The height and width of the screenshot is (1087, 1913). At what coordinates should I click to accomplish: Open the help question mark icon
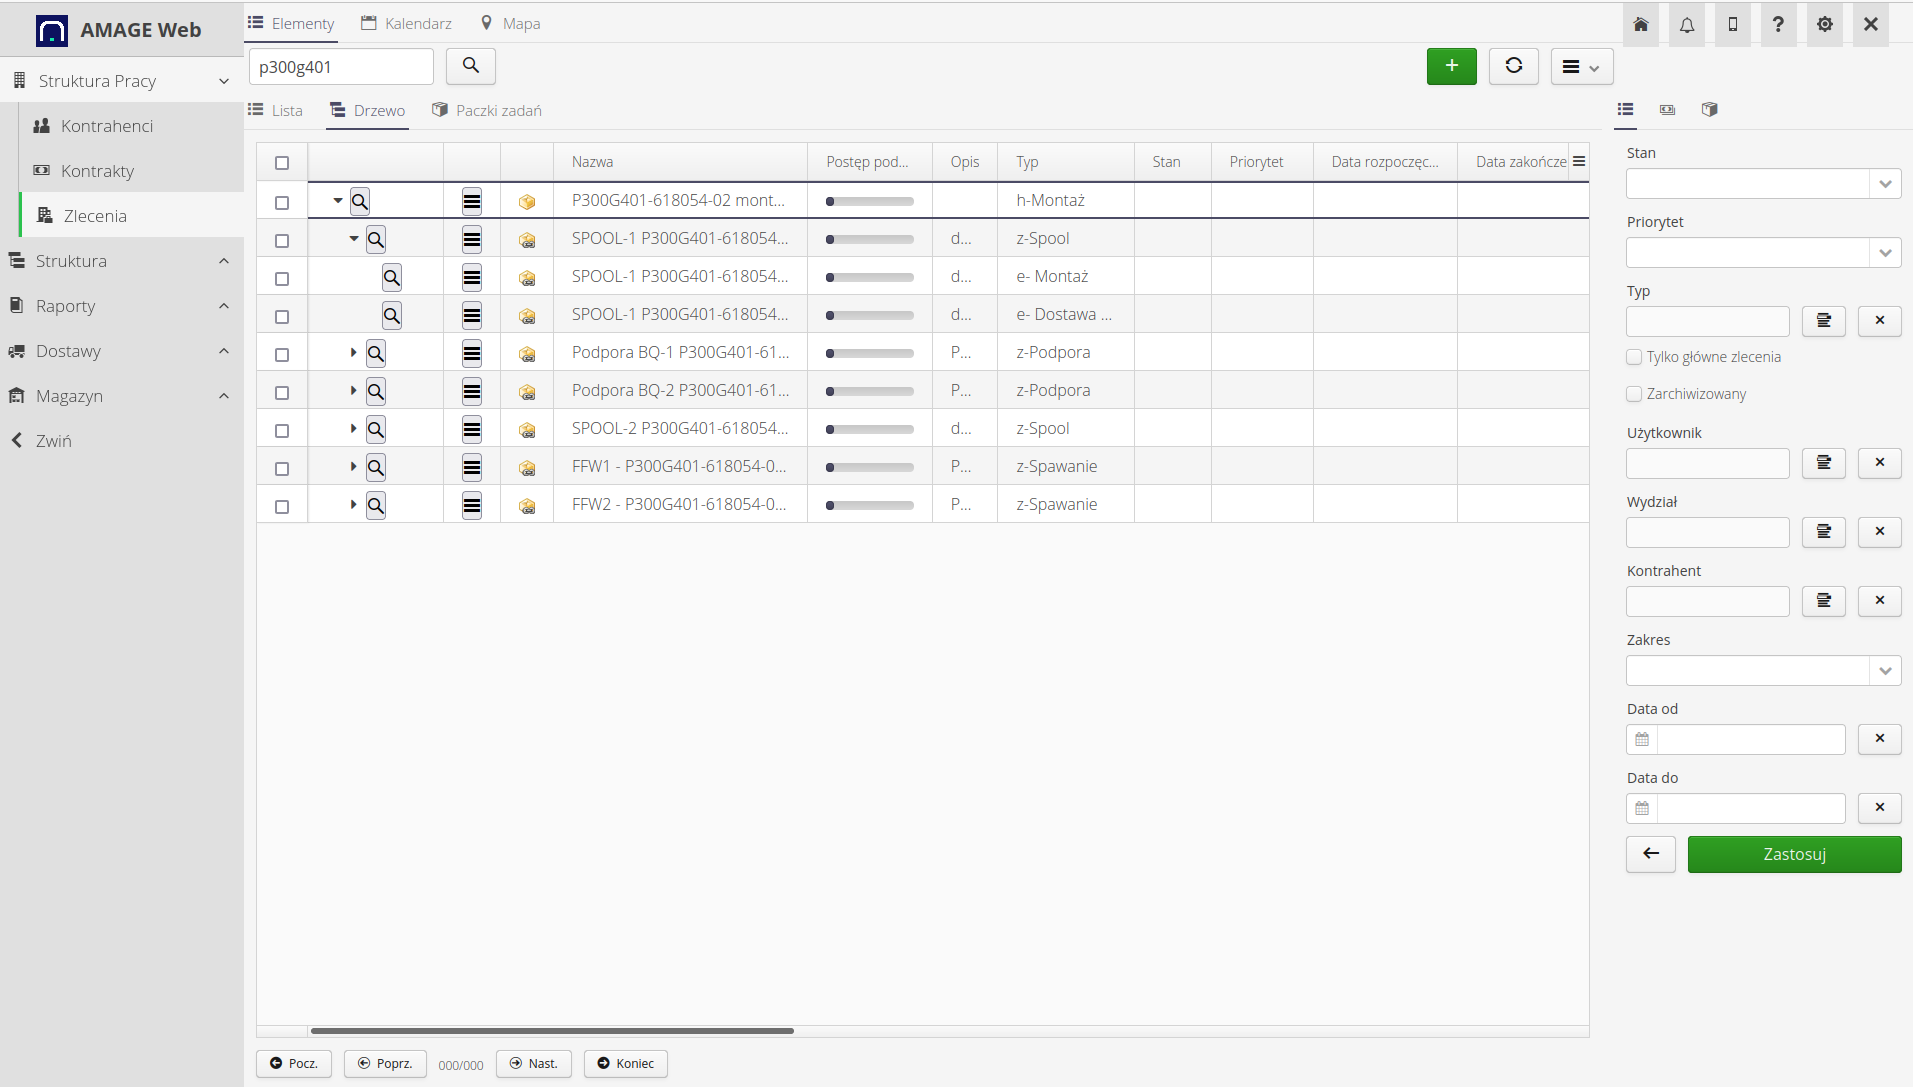1778,25
